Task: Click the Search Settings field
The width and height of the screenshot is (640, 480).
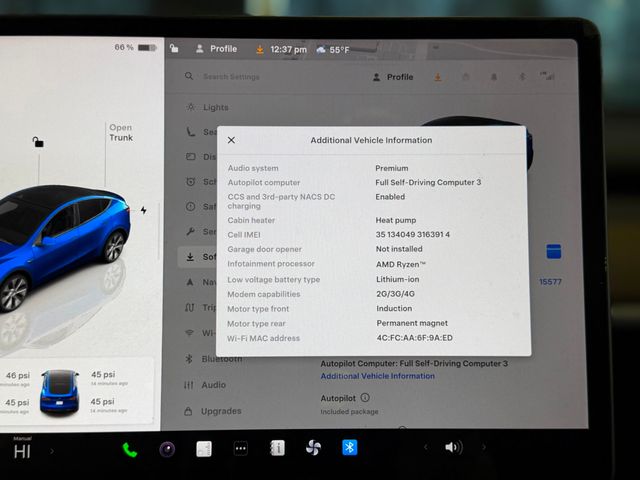Action: point(231,76)
